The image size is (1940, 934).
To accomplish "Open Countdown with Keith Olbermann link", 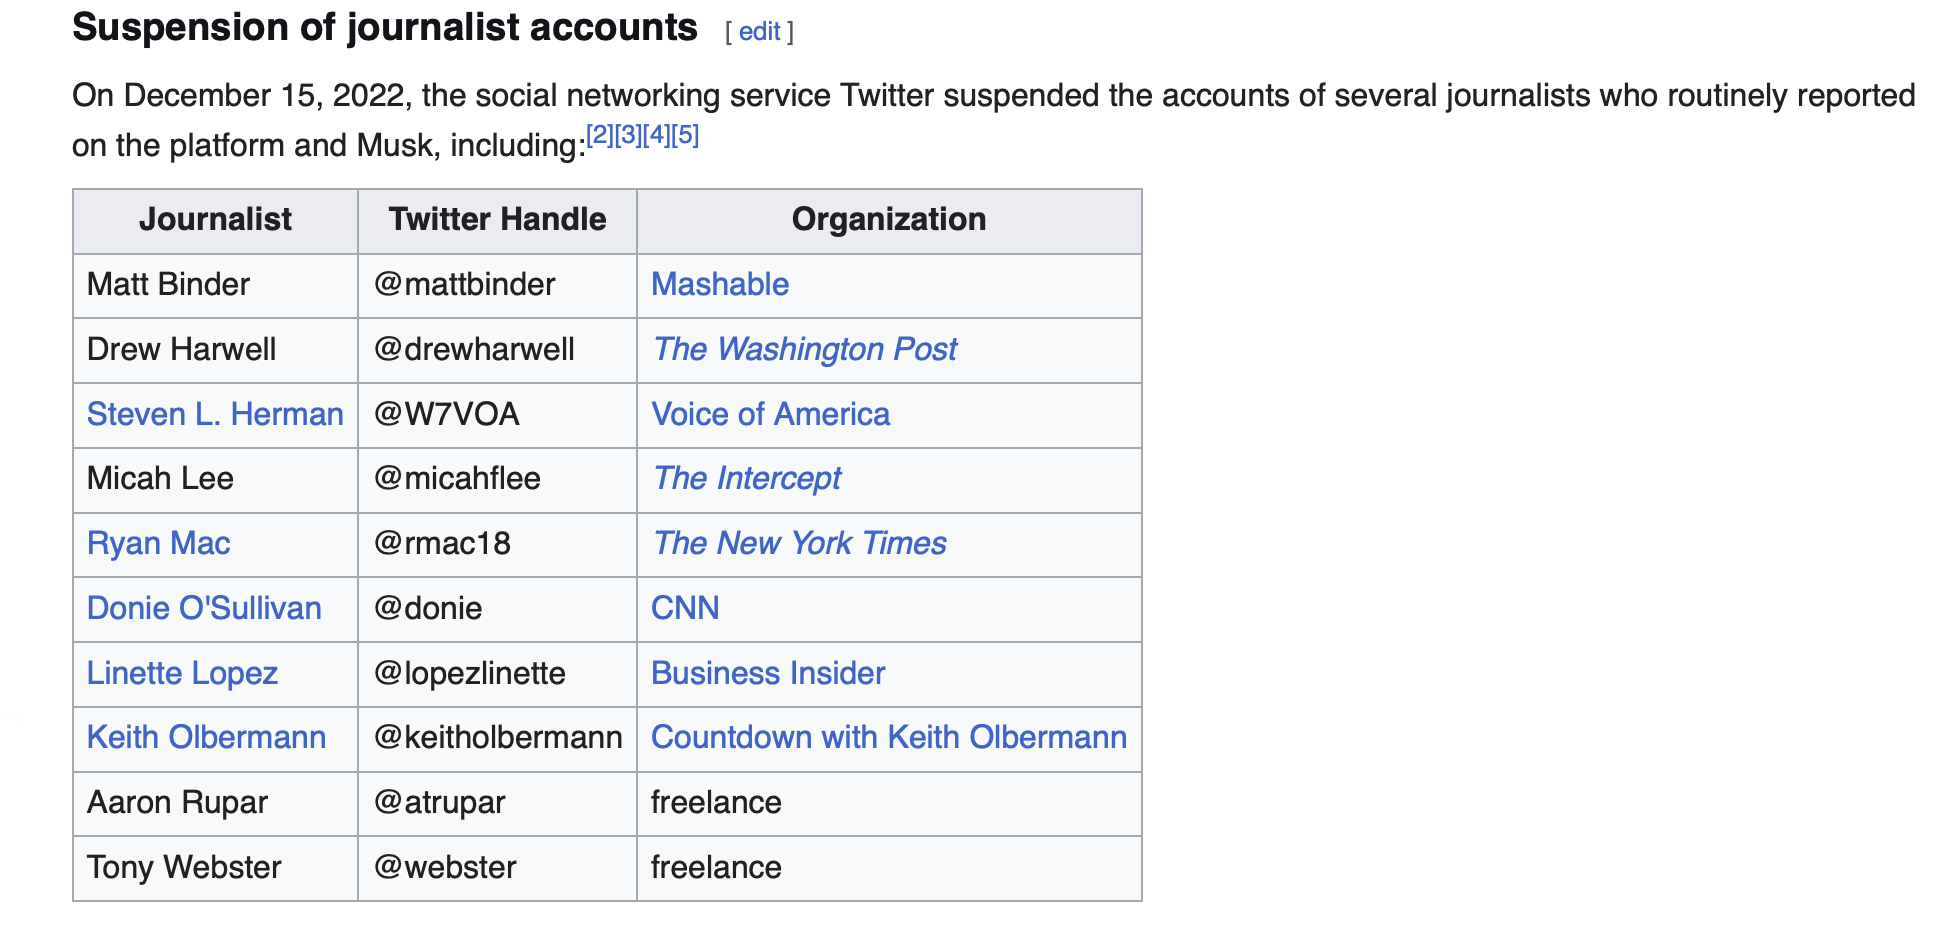I will coord(889,737).
